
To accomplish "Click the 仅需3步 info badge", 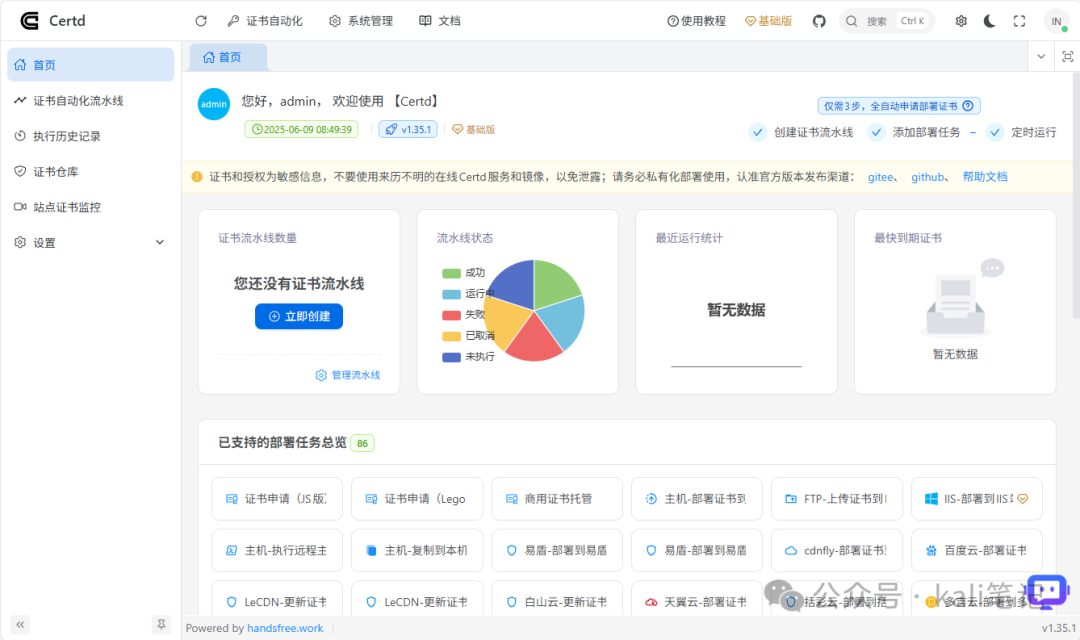I will [x=899, y=106].
